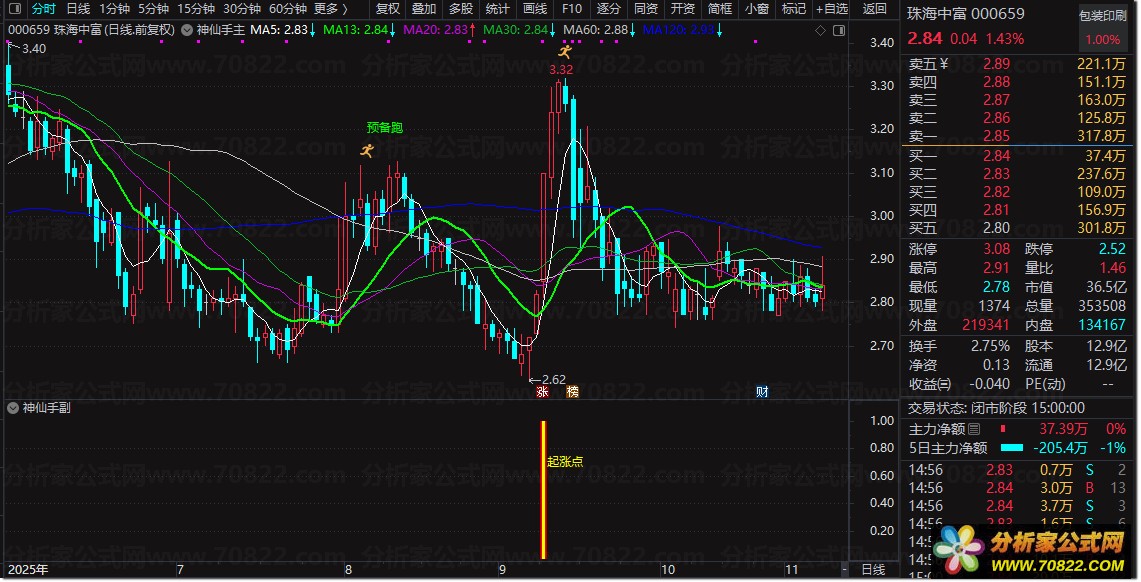1141x582 pixels.
Task: Click the MA30: 2.84 label
Action: pos(520,30)
